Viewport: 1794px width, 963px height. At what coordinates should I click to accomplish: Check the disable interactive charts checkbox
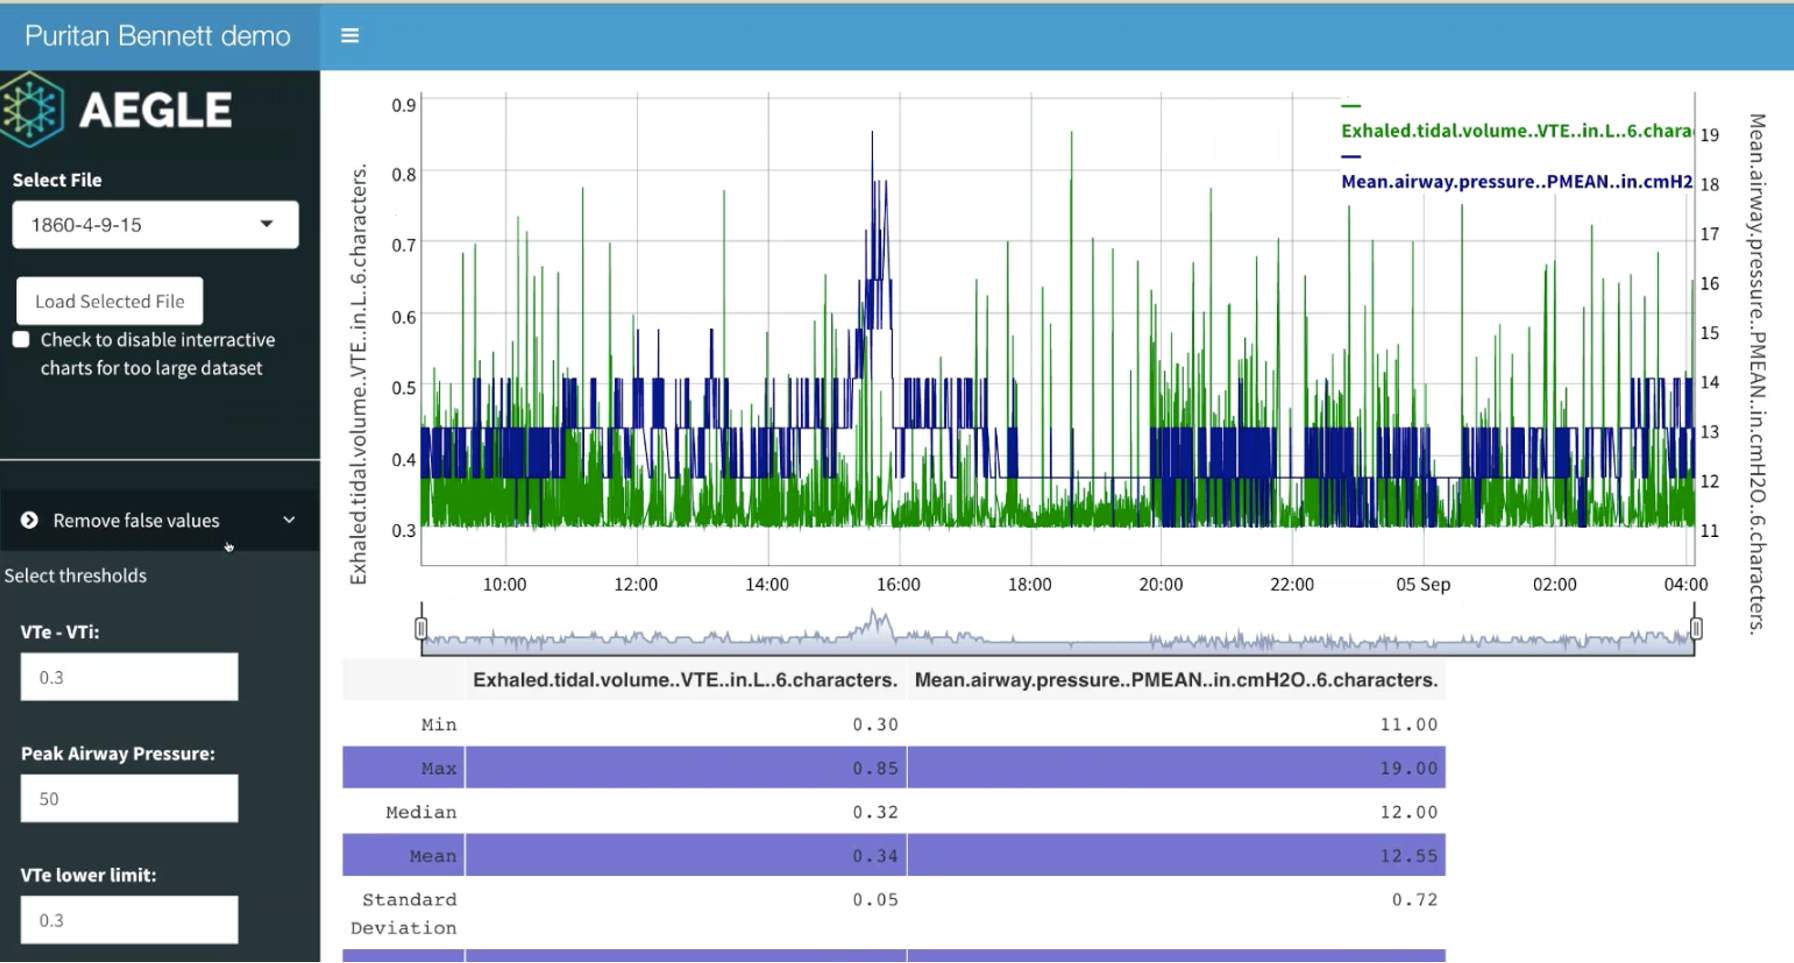click(21, 339)
